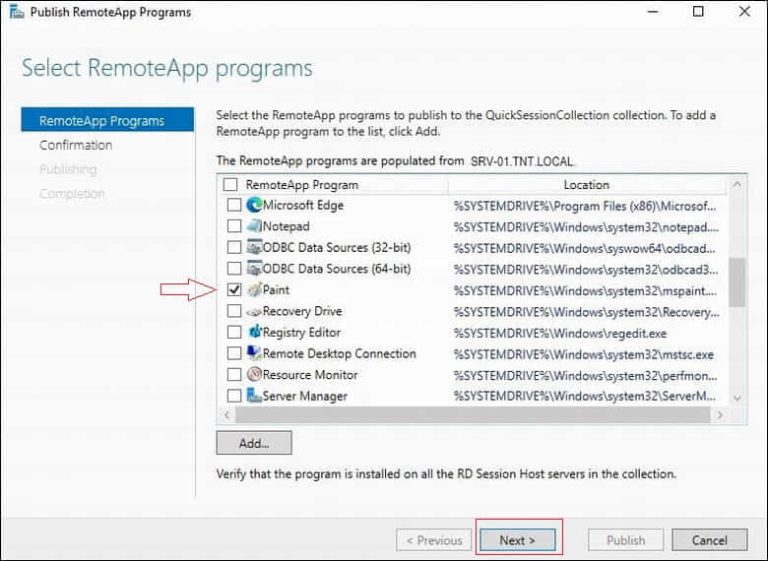This screenshot has width=768, height=561.
Task: Click the Resource Monitor icon
Action: [x=254, y=375]
